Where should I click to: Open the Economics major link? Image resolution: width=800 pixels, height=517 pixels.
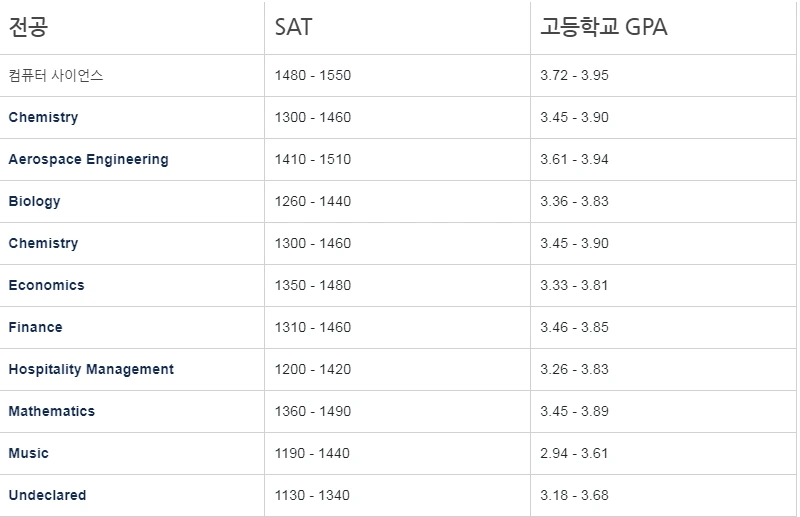point(46,285)
